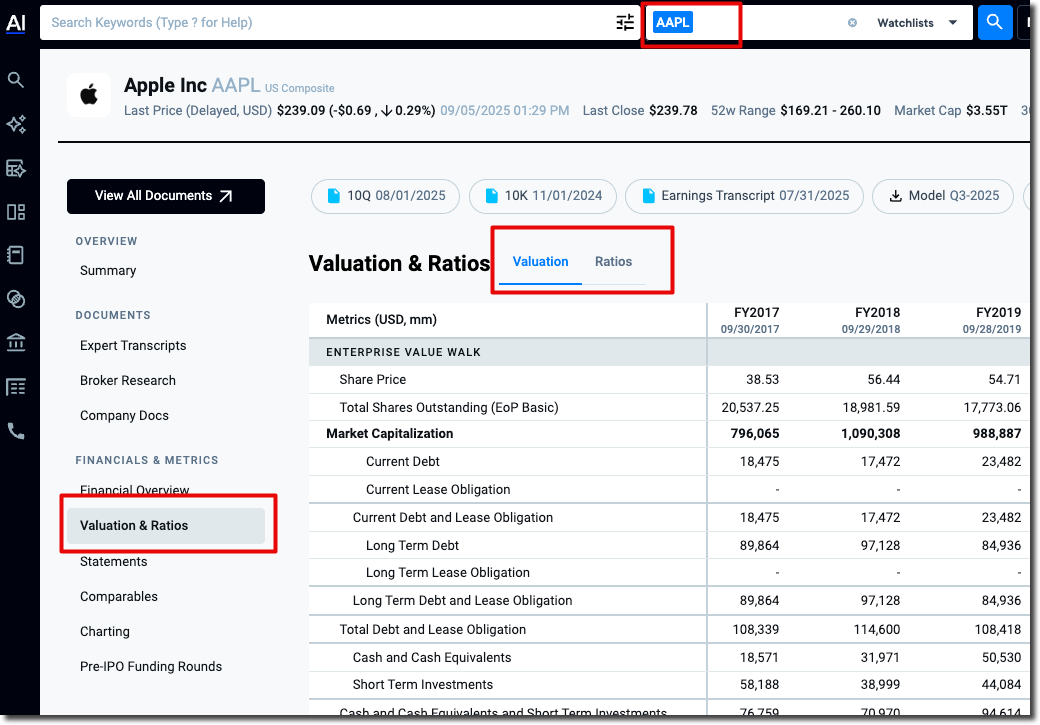The image size is (1040, 725).
Task: Switch to the Ratios tab
Action: point(613,262)
